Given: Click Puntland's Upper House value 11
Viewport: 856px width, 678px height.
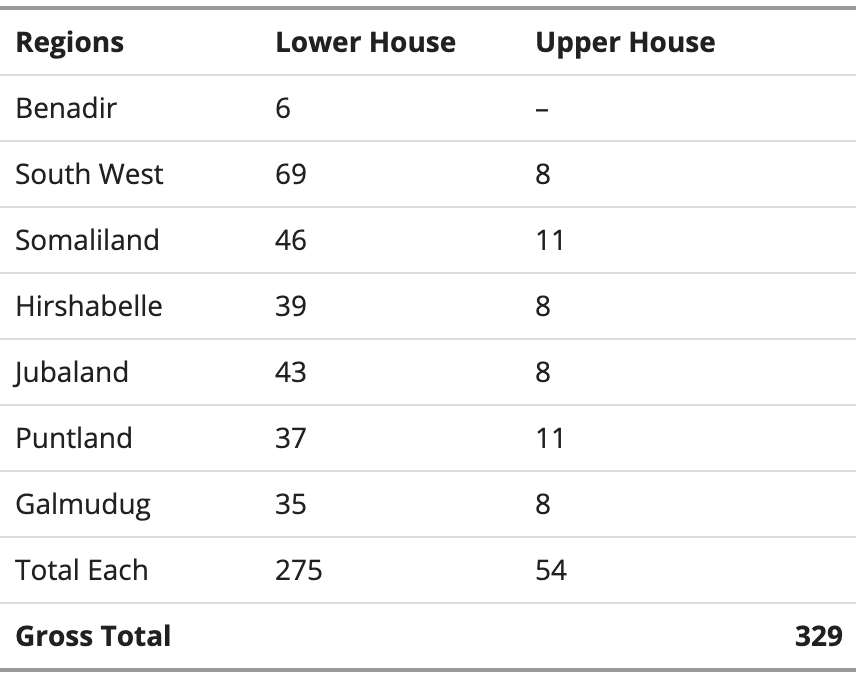Looking at the screenshot, I should [x=550, y=438].
